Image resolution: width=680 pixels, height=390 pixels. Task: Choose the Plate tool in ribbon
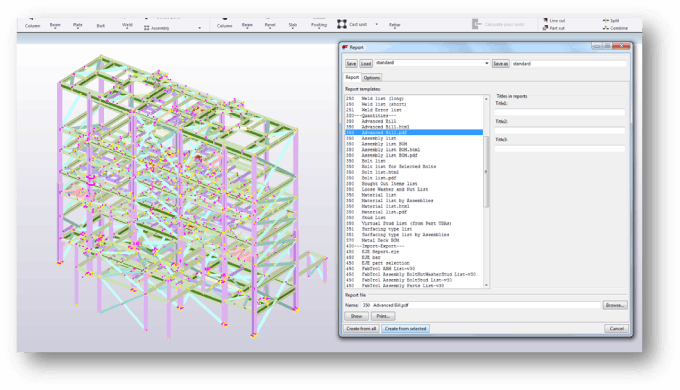[x=78, y=25]
